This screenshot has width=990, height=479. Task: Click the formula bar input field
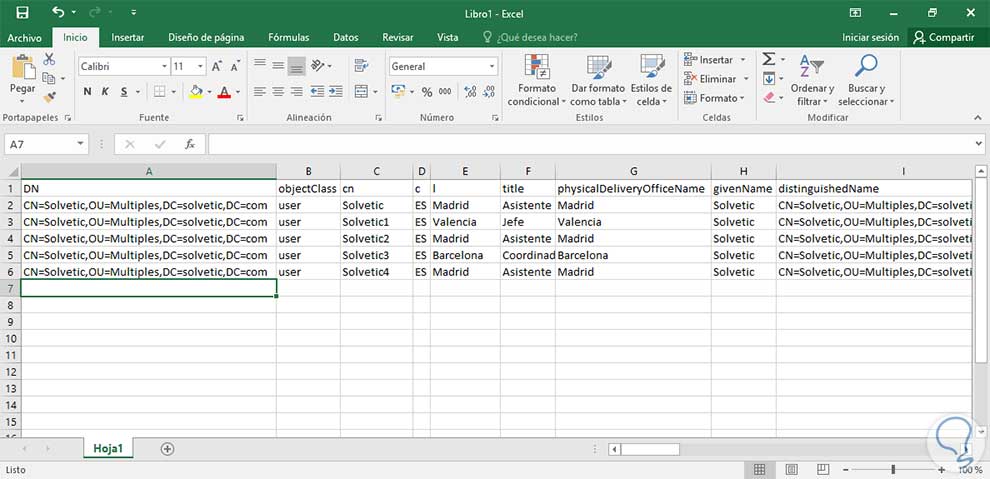click(590, 145)
